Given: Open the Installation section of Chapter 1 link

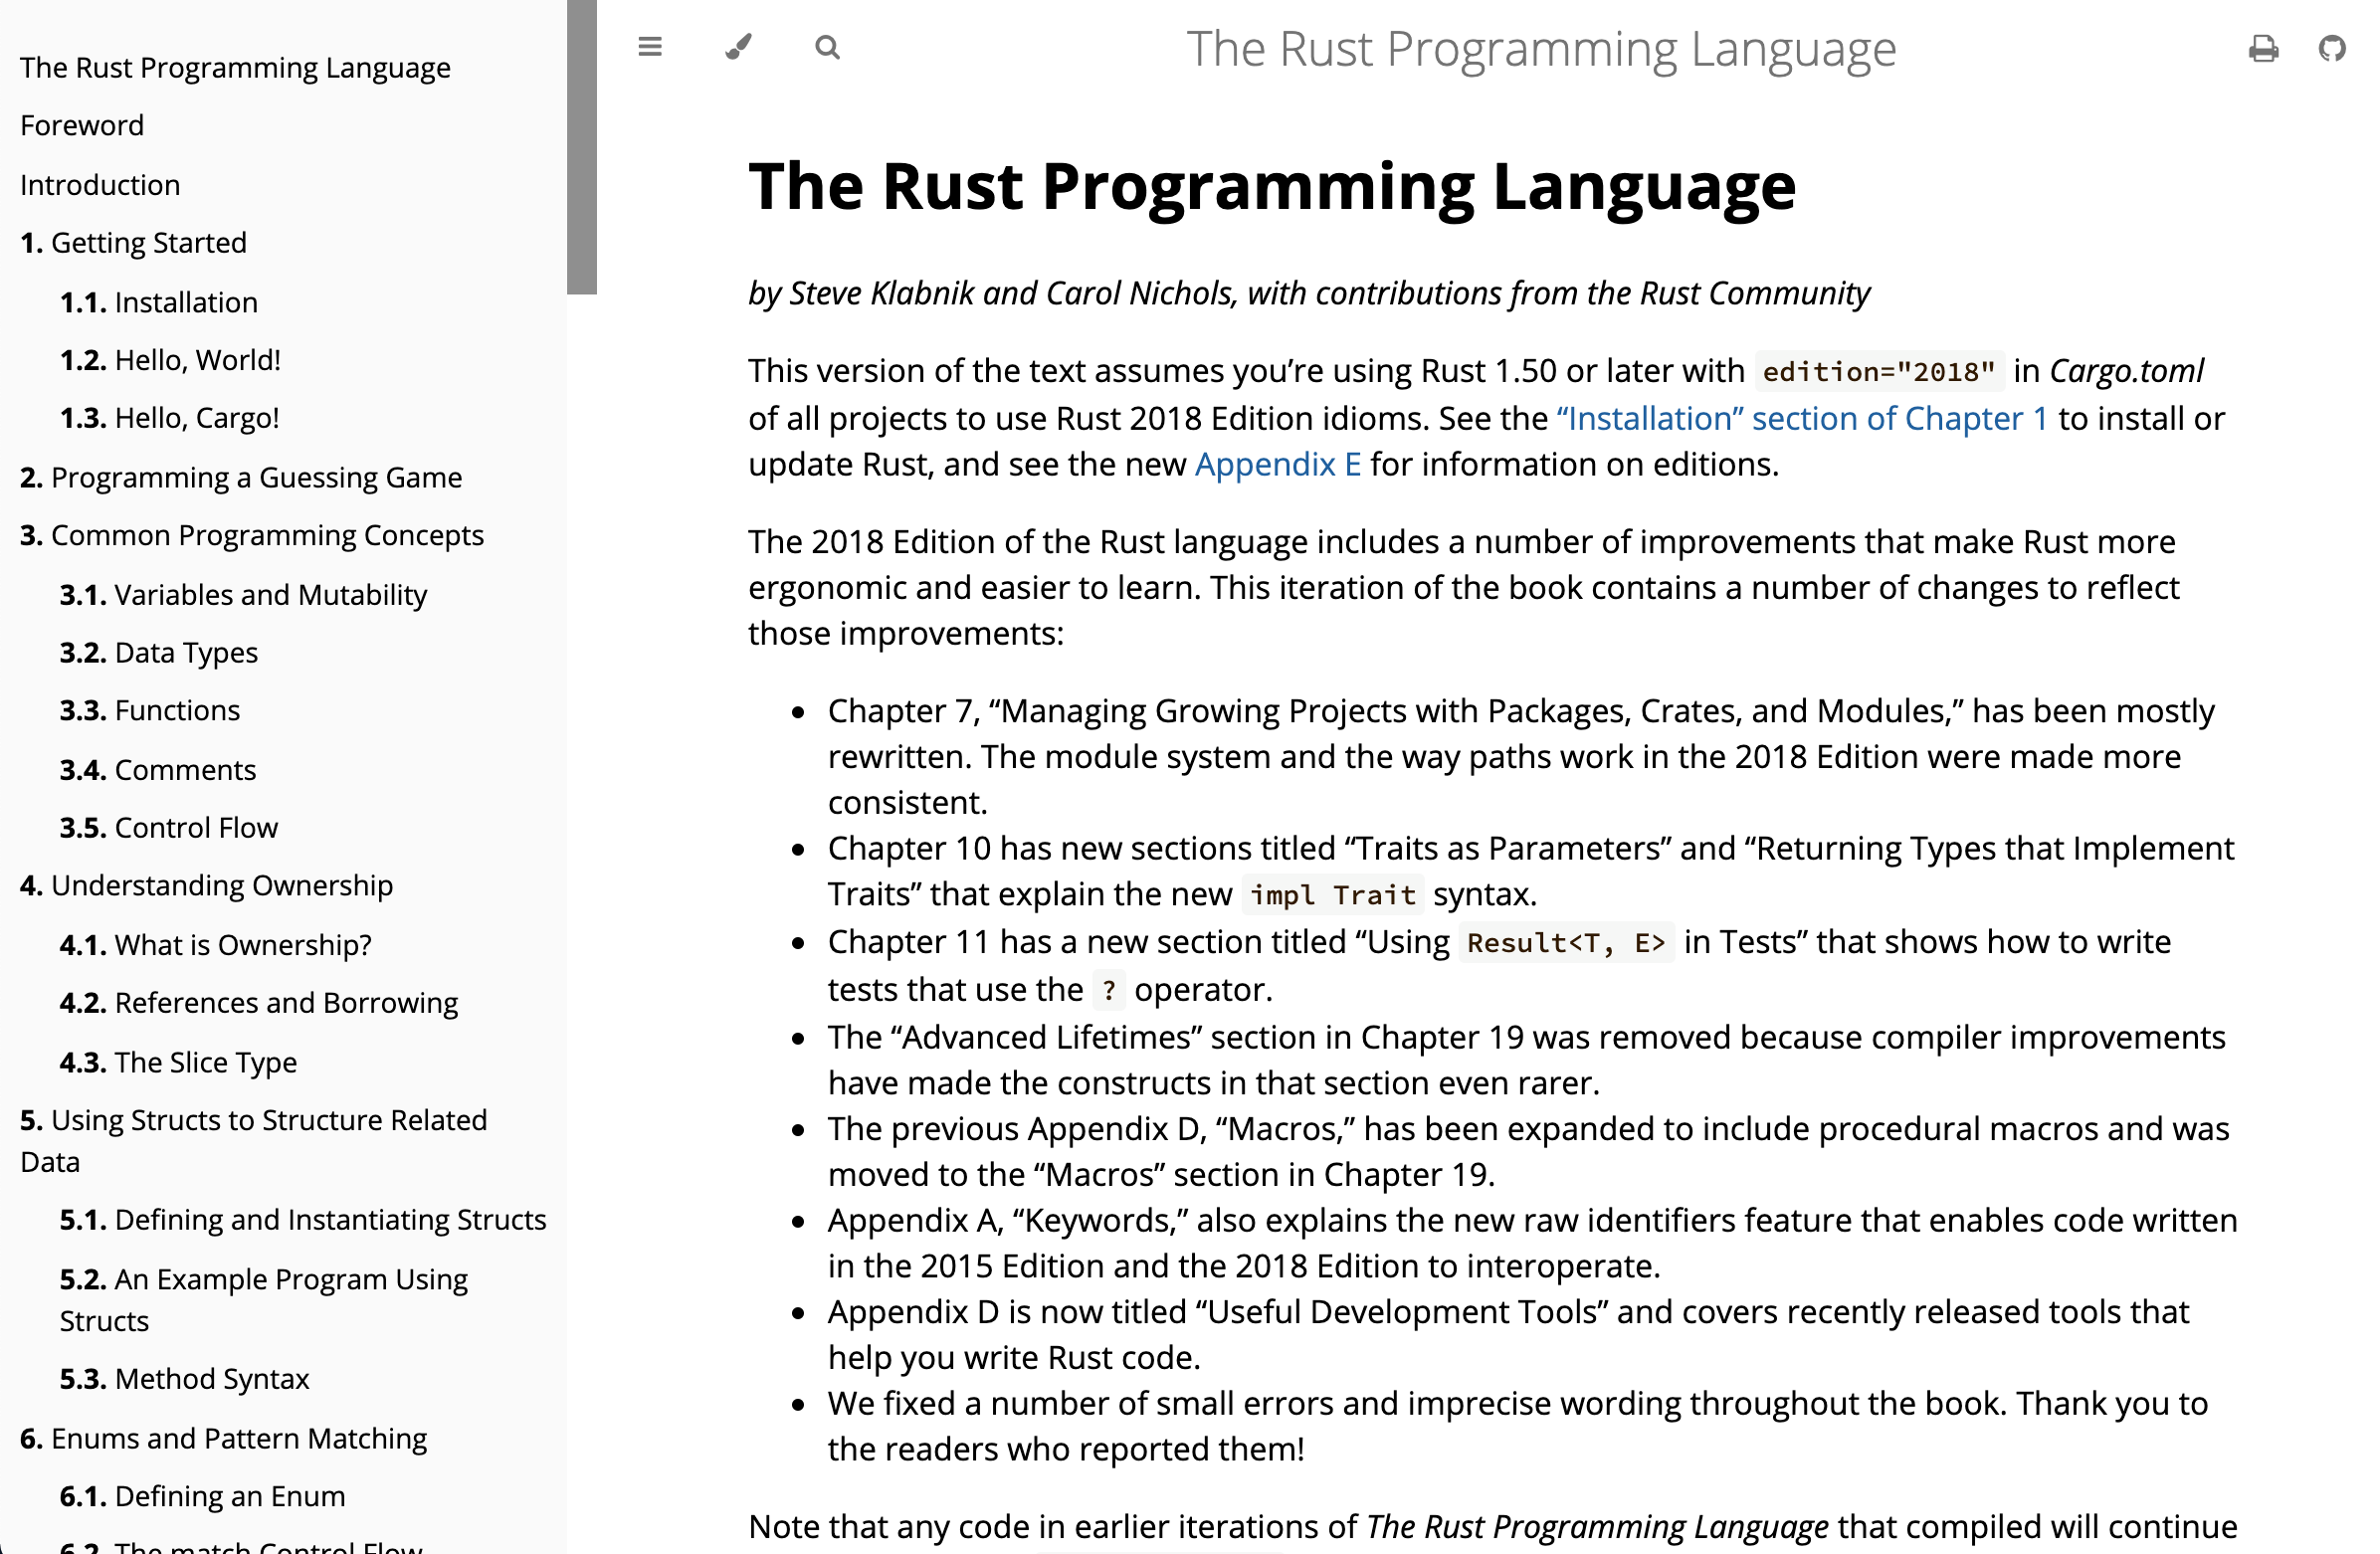Looking at the screenshot, I should point(1802,418).
